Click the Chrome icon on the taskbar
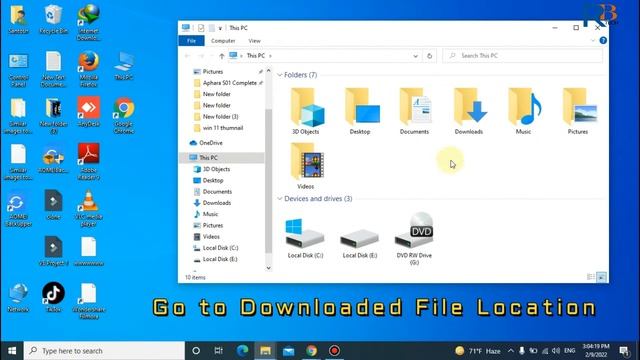Screen dimensions: 640x360 pyautogui.click(x=311, y=351)
